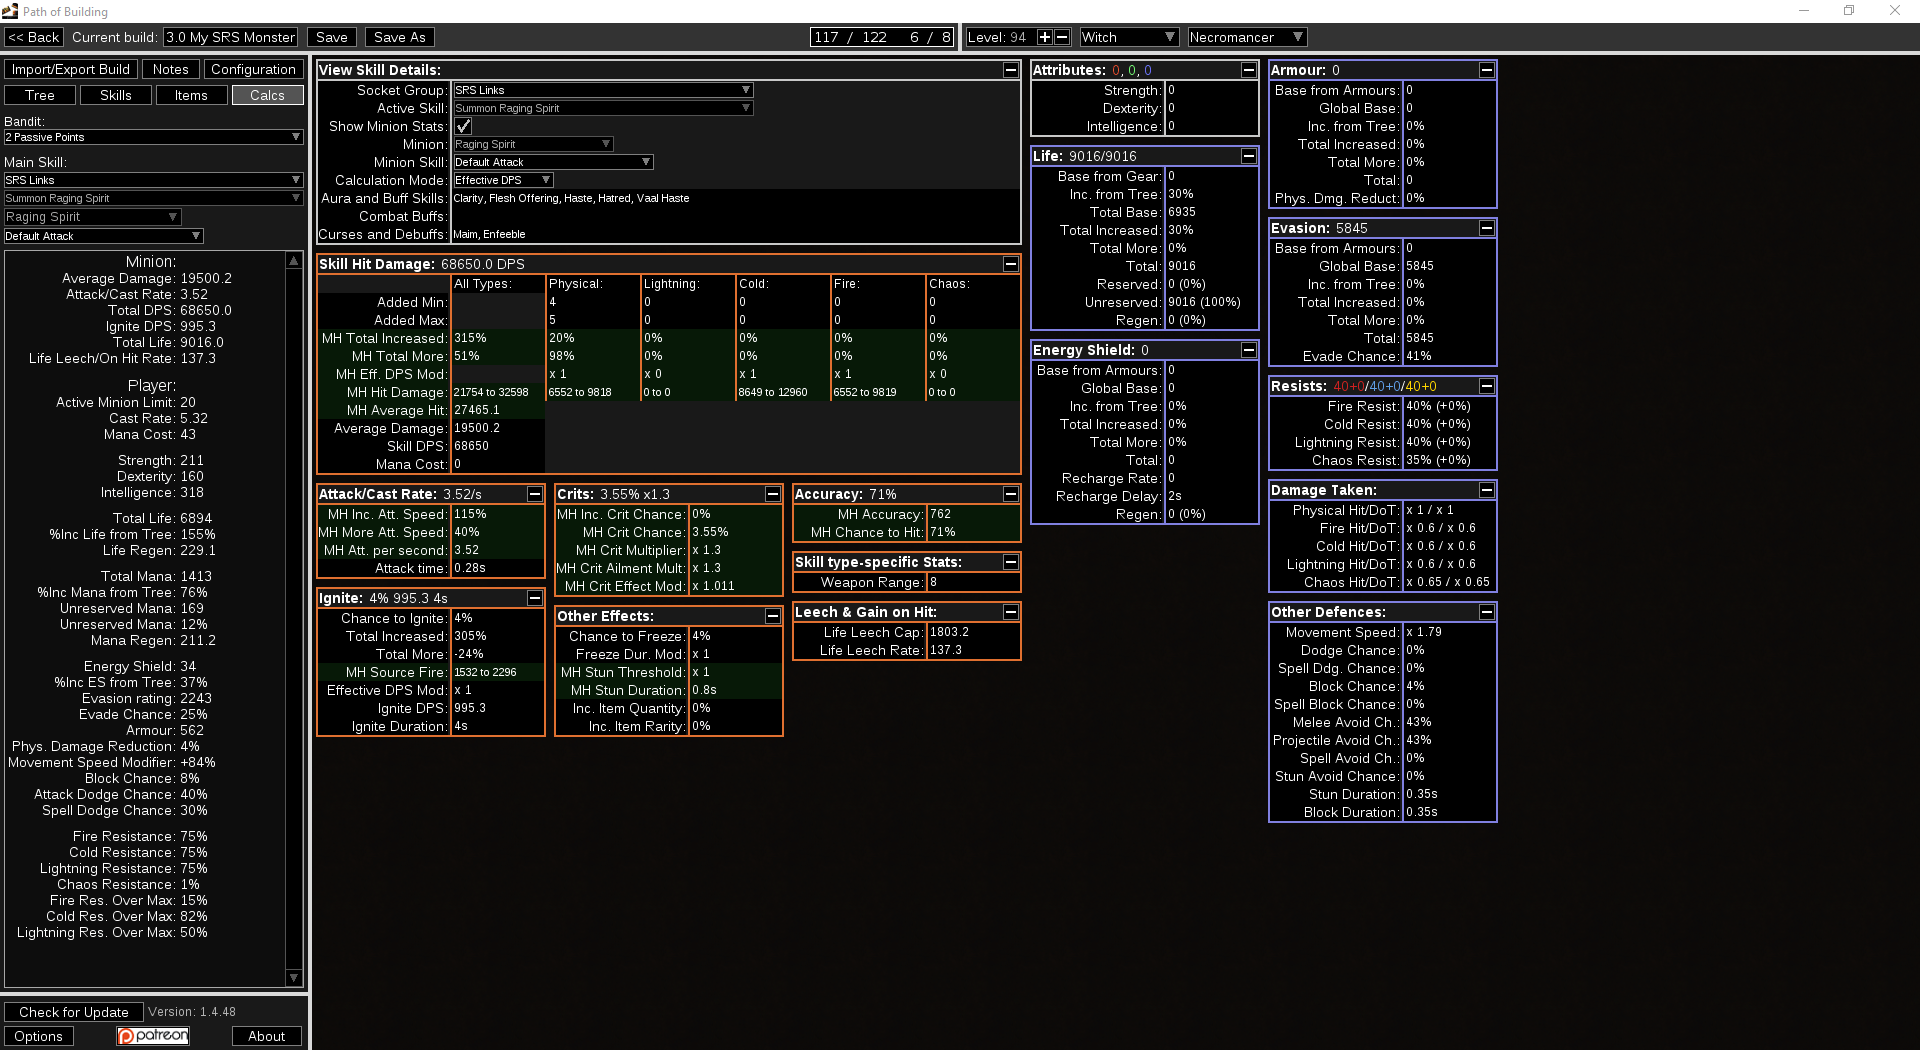This screenshot has width=1920, height=1050.
Task: Open the Patreon link
Action: coord(153,1036)
